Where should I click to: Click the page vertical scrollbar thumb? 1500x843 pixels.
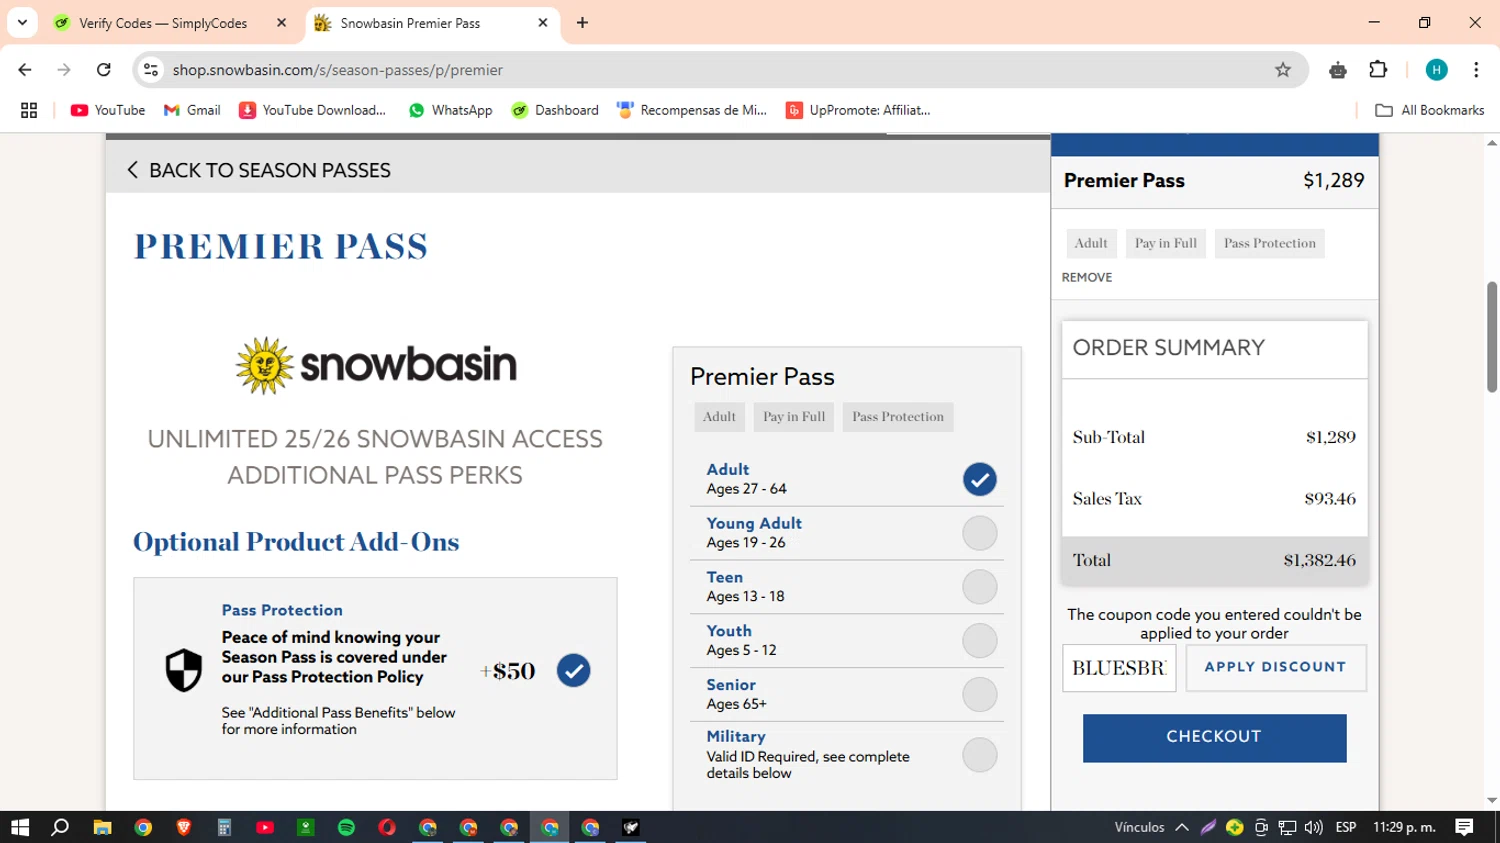pyautogui.click(x=1492, y=336)
